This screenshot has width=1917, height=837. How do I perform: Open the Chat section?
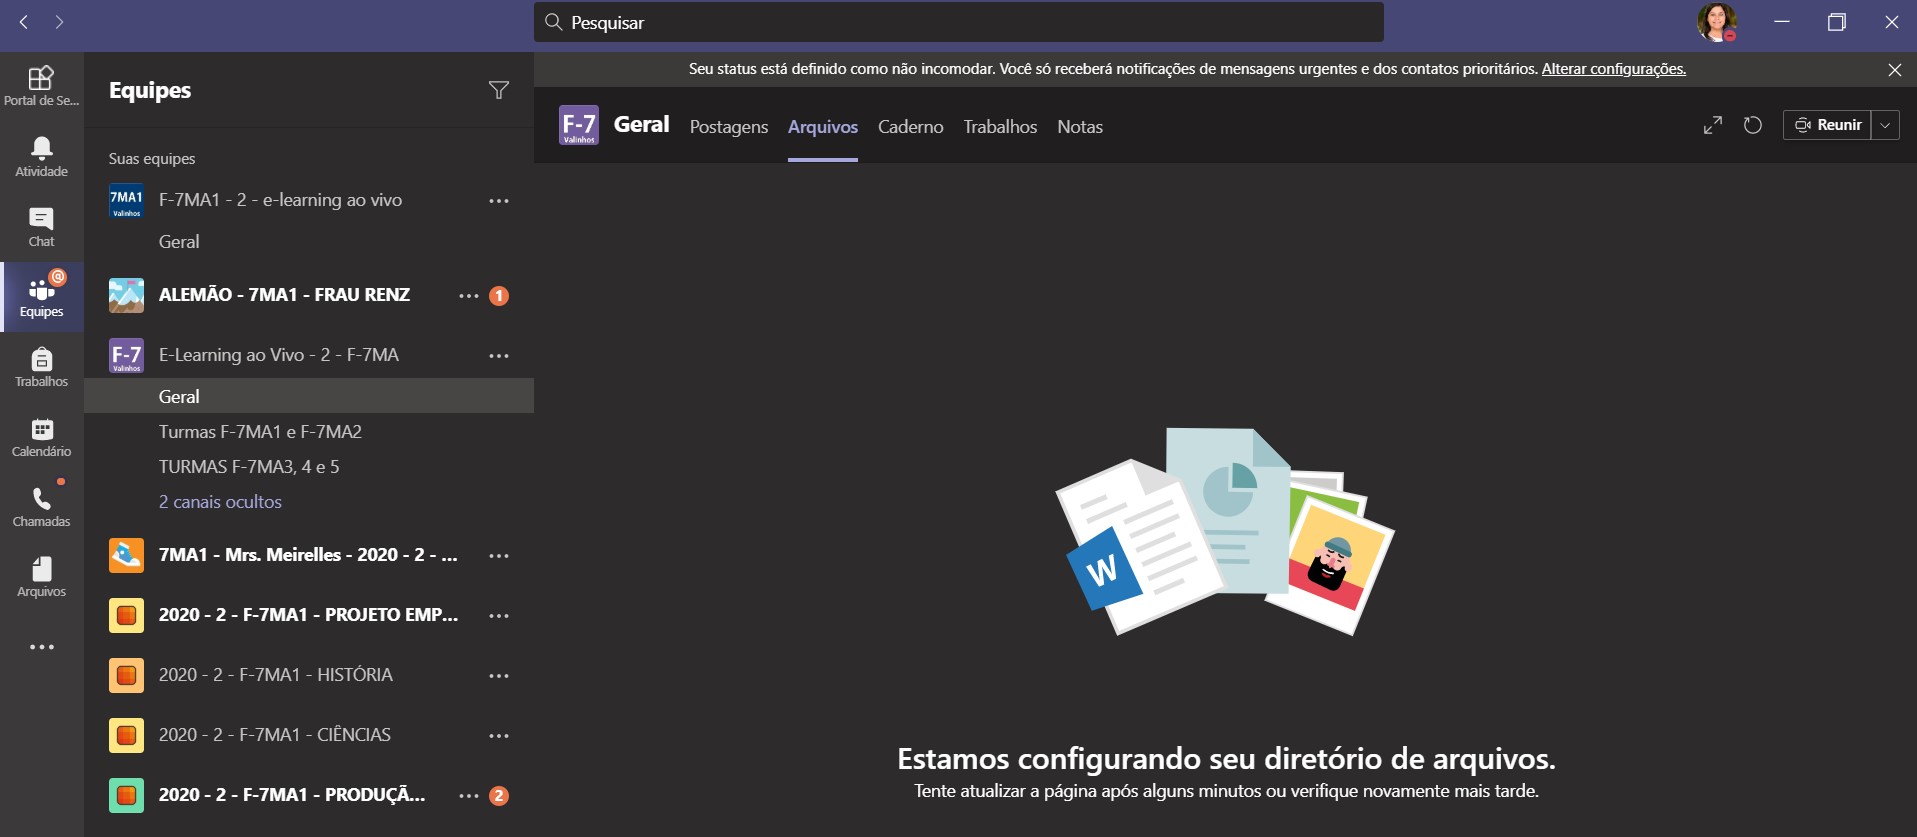[41, 227]
